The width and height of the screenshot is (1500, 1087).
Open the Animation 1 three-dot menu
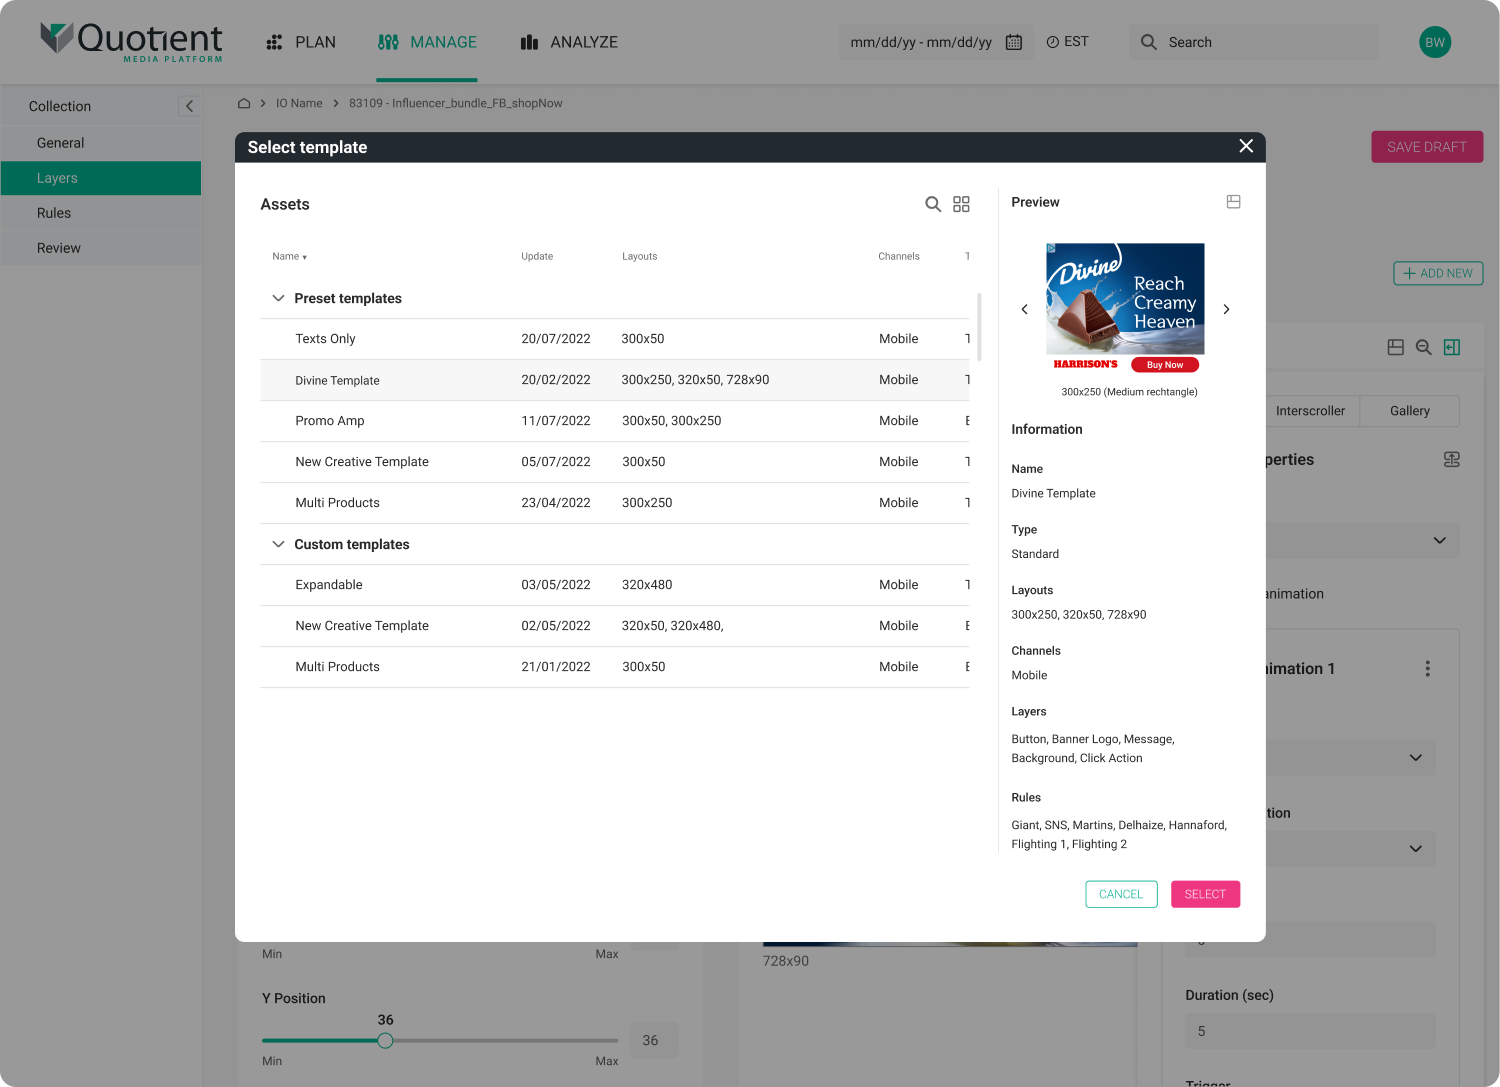1427,668
